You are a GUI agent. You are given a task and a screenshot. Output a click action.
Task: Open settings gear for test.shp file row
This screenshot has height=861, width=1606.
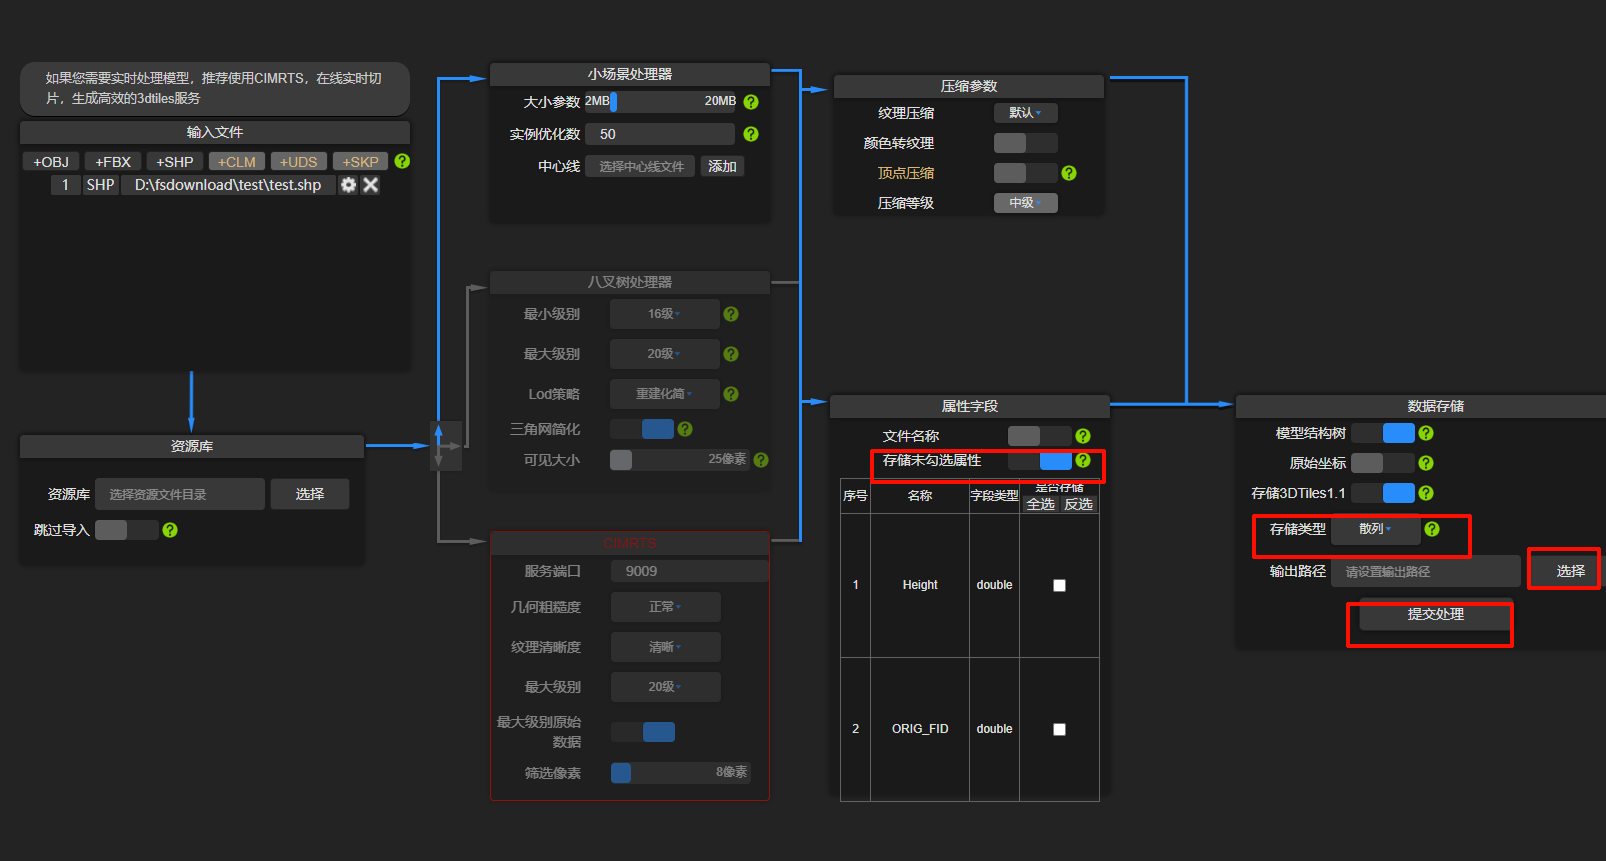point(348,185)
